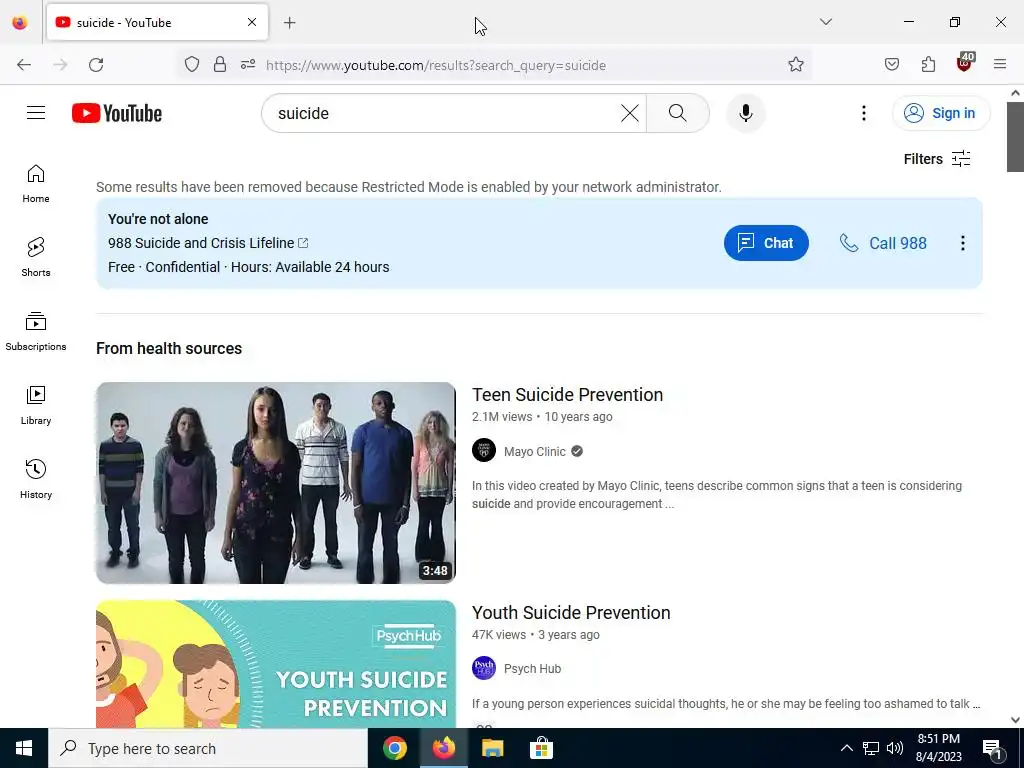This screenshot has width=1024, height=768.
Task: Click the YouTube logo
Action: click(117, 113)
